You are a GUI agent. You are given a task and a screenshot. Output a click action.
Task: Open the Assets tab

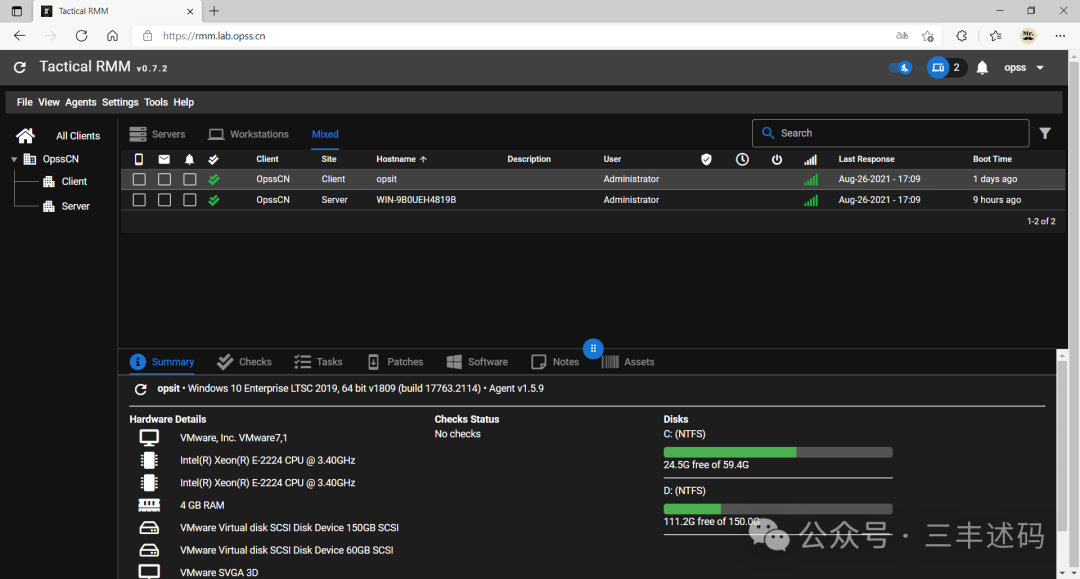coord(628,361)
